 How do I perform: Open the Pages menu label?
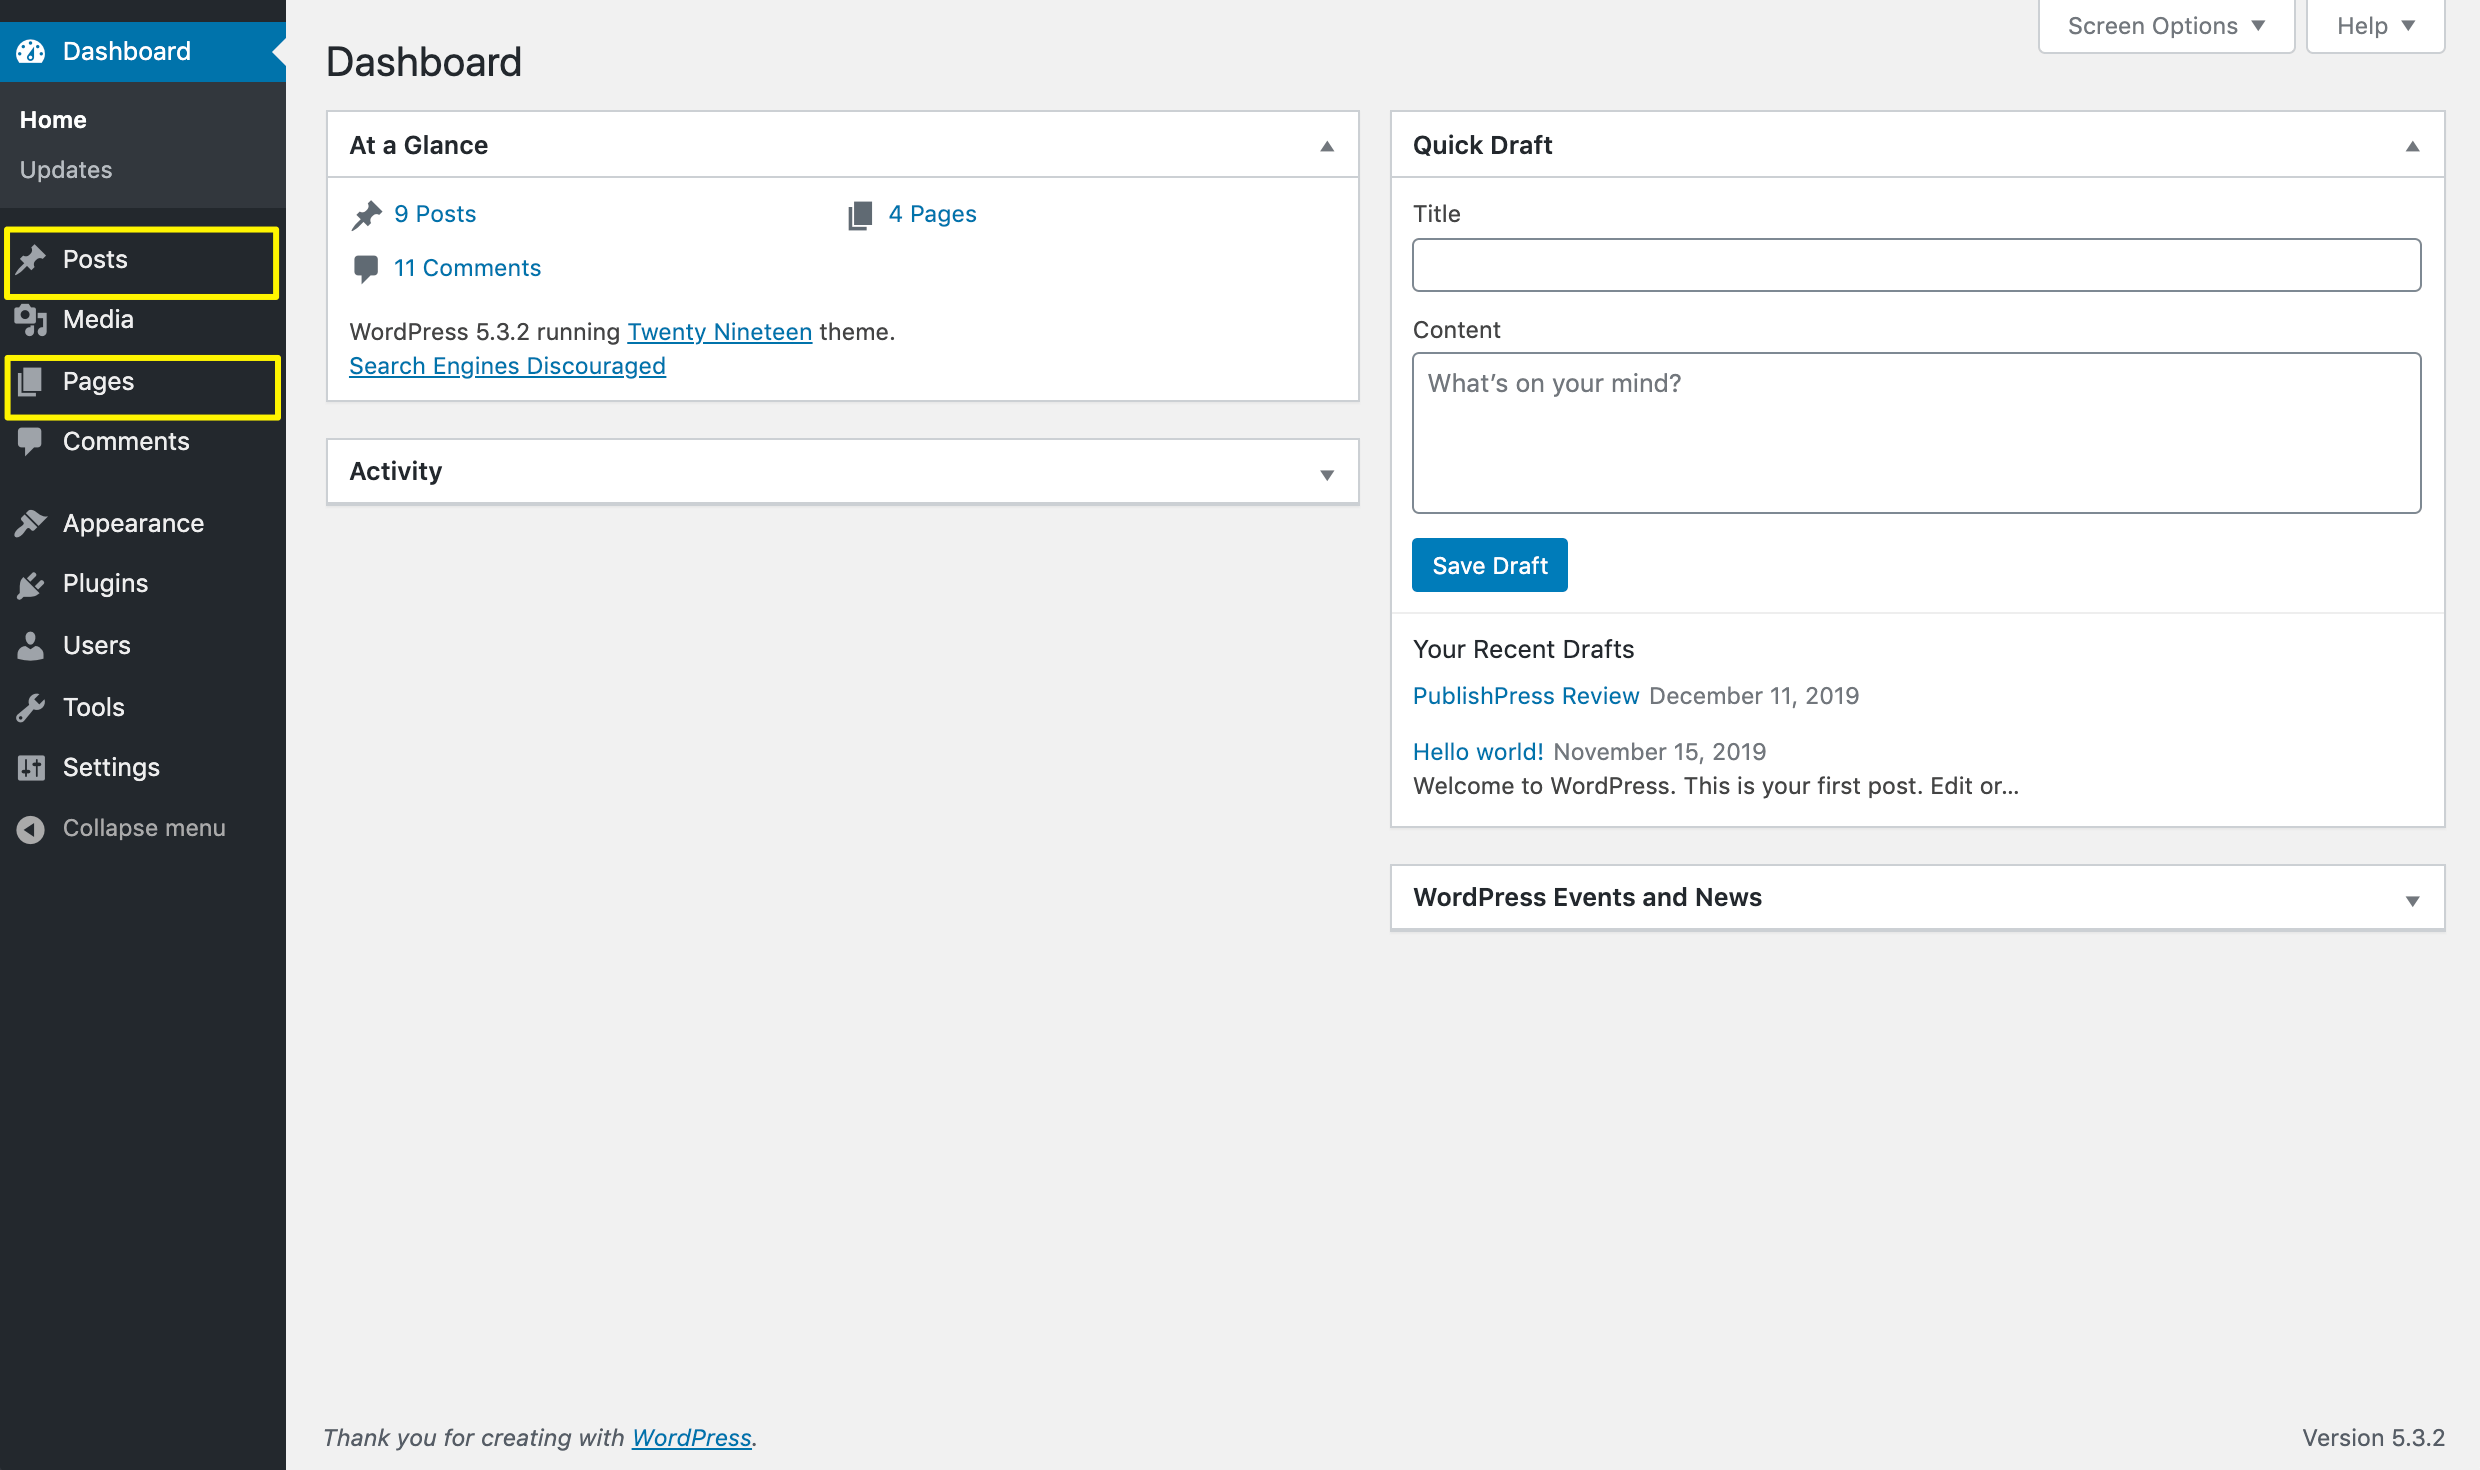click(98, 381)
